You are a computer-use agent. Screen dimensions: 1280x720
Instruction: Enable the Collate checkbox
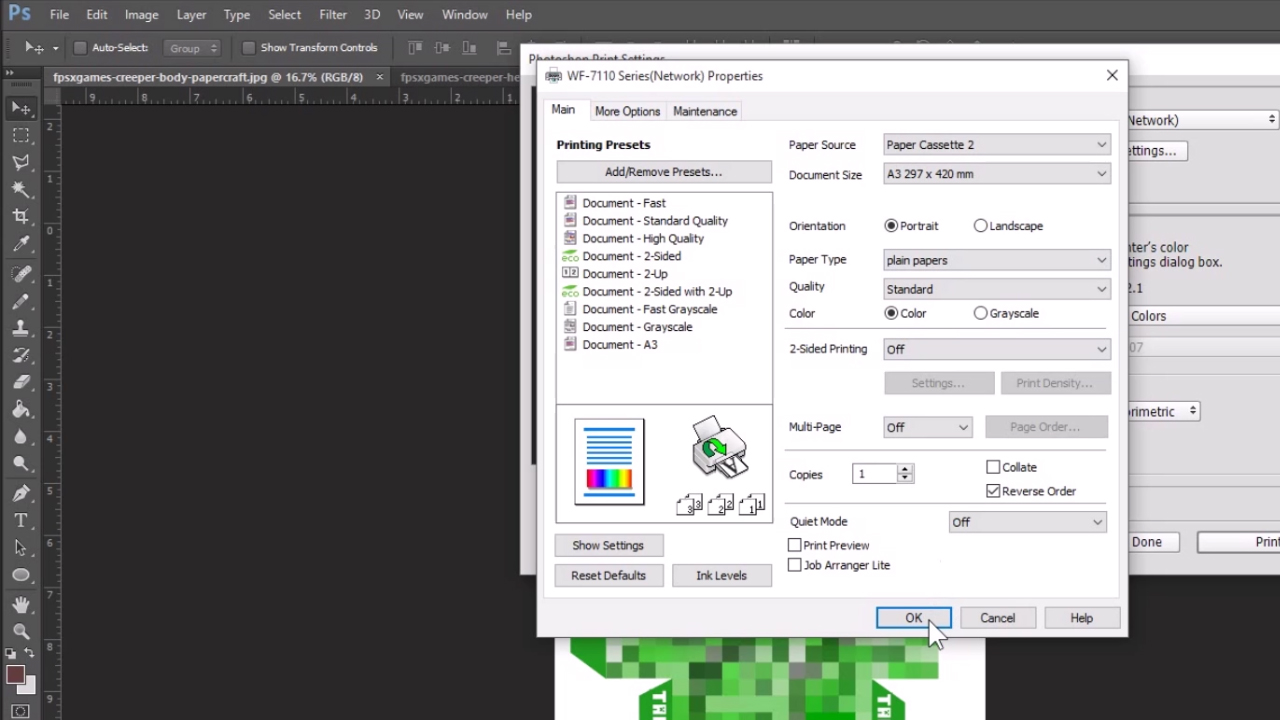click(993, 467)
